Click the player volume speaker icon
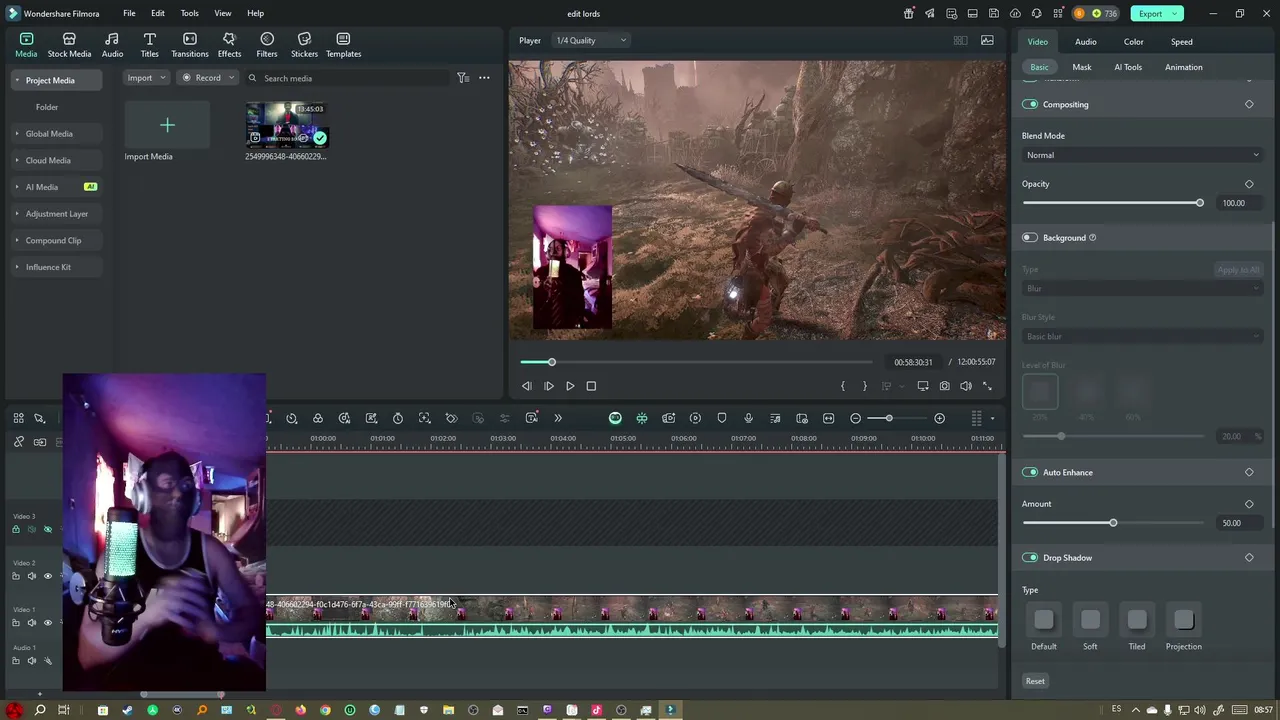Viewport: 1280px width, 720px height. pyautogui.click(x=966, y=386)
